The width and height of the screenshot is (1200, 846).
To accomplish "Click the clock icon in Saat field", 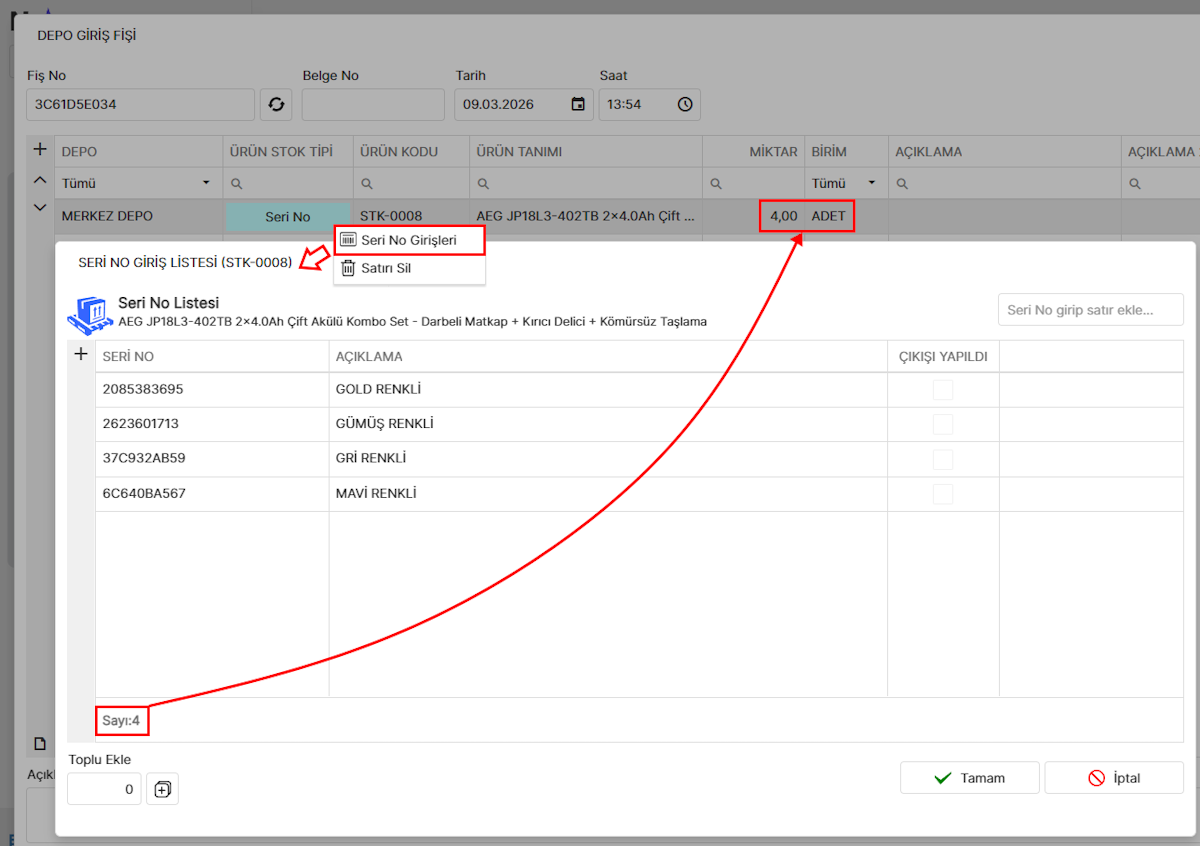I will 685,104.
